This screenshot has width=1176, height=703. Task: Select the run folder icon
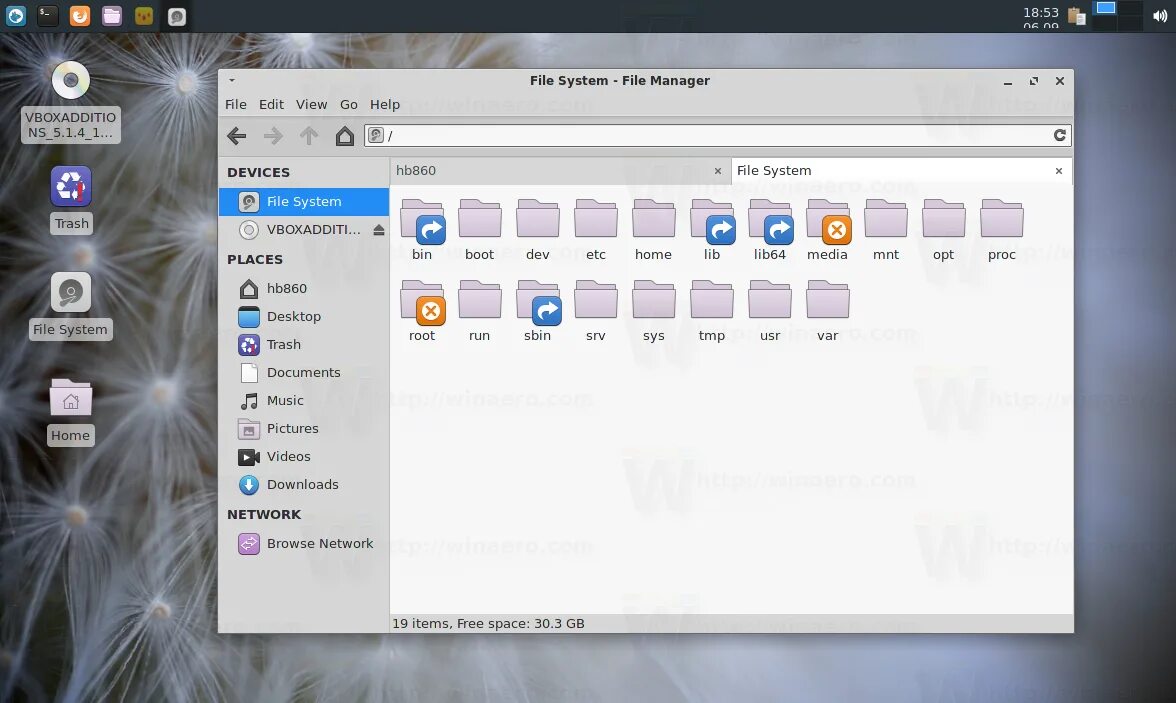coord(479,300)
